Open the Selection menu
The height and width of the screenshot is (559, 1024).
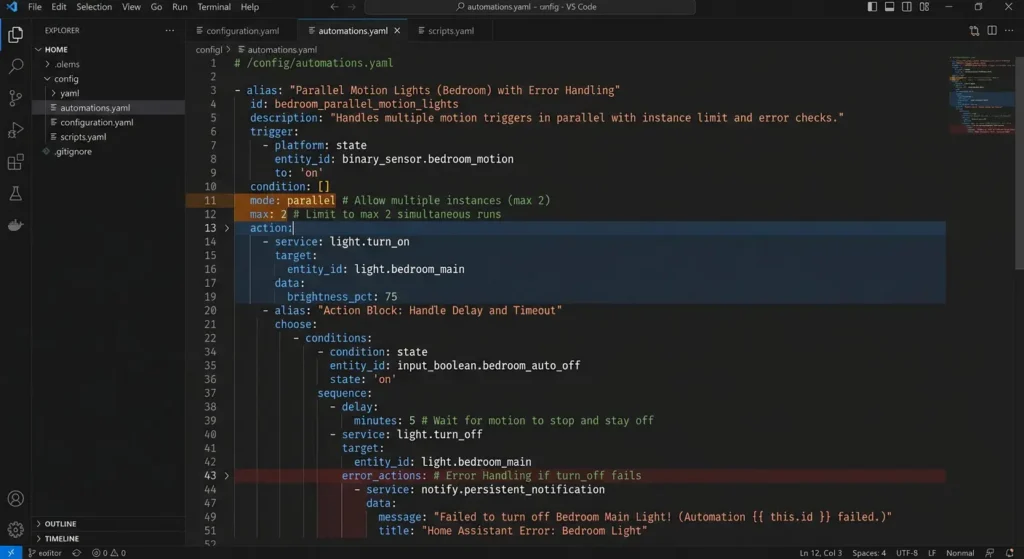pos(94,7)
